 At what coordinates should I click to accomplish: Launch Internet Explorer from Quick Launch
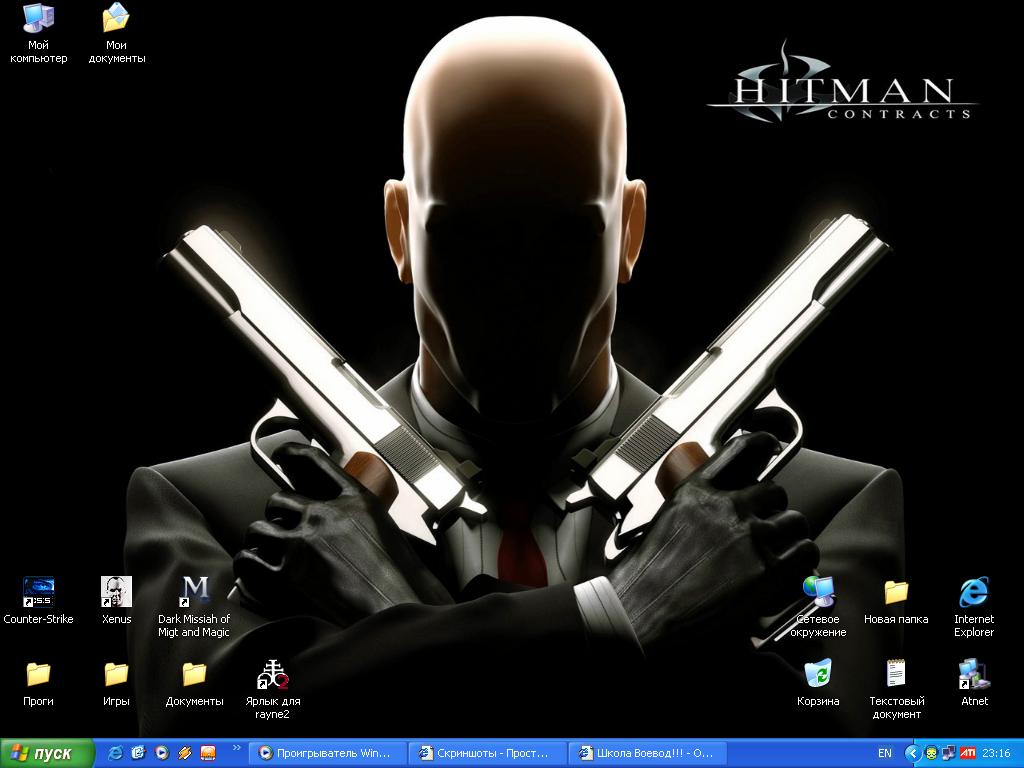[116, 753]
